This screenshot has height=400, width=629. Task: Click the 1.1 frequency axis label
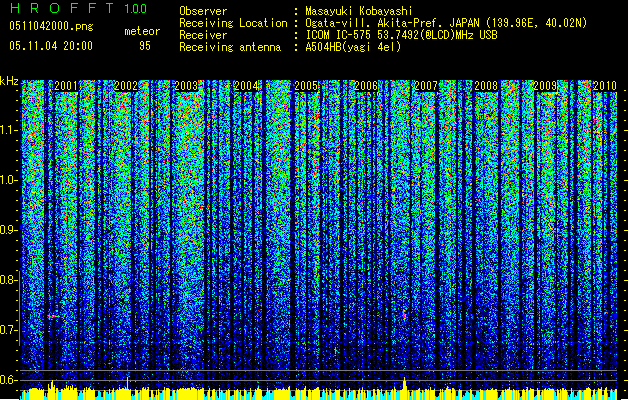click(x=8, y=130)
